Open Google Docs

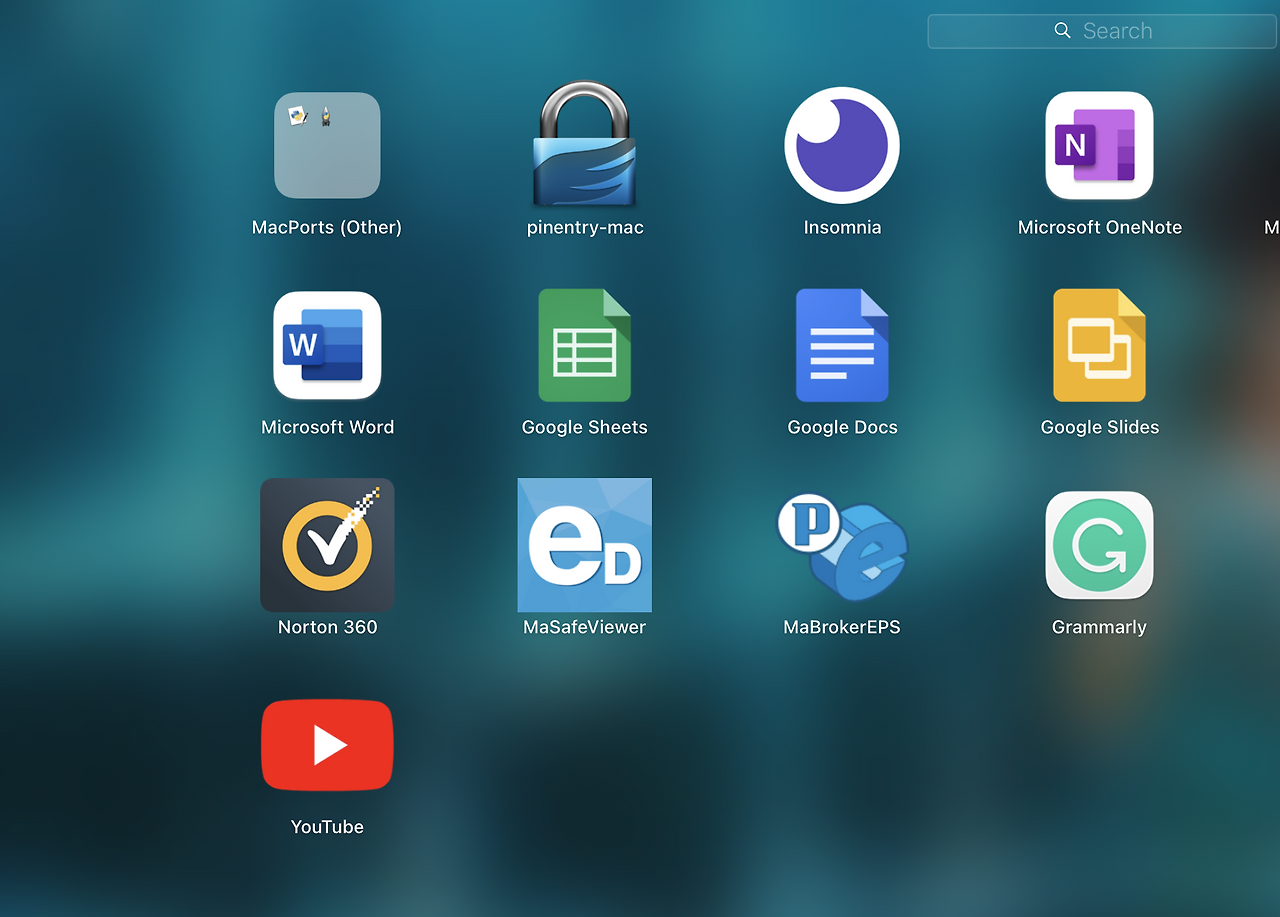point(842,345)
